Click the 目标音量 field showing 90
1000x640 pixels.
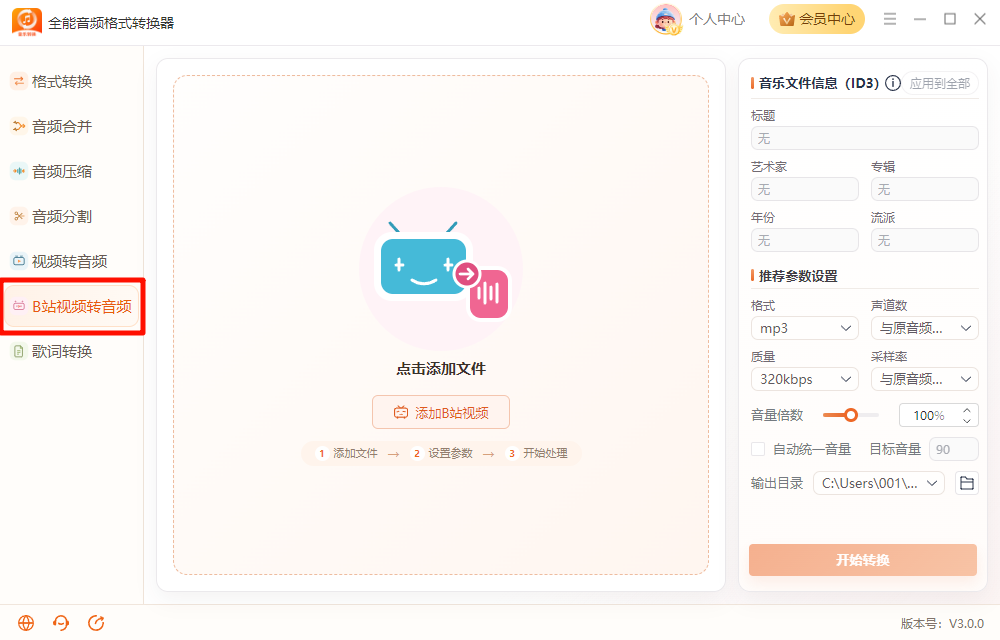point(954,449)
